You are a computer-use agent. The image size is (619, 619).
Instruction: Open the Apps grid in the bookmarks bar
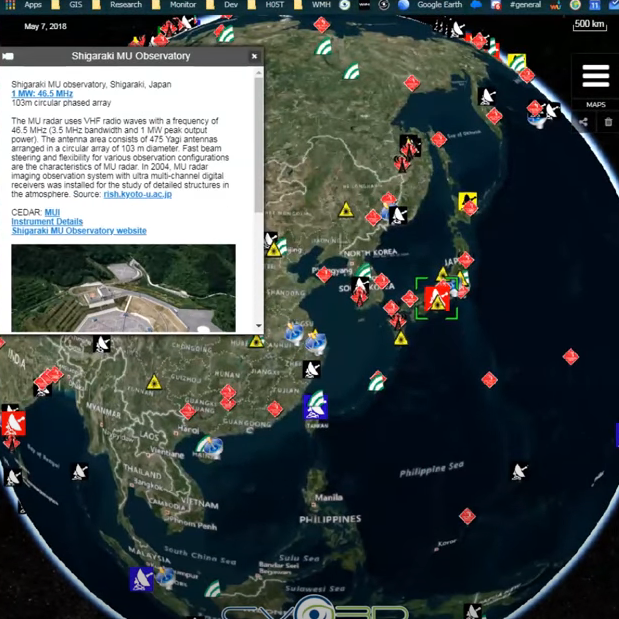coord(10,5)
